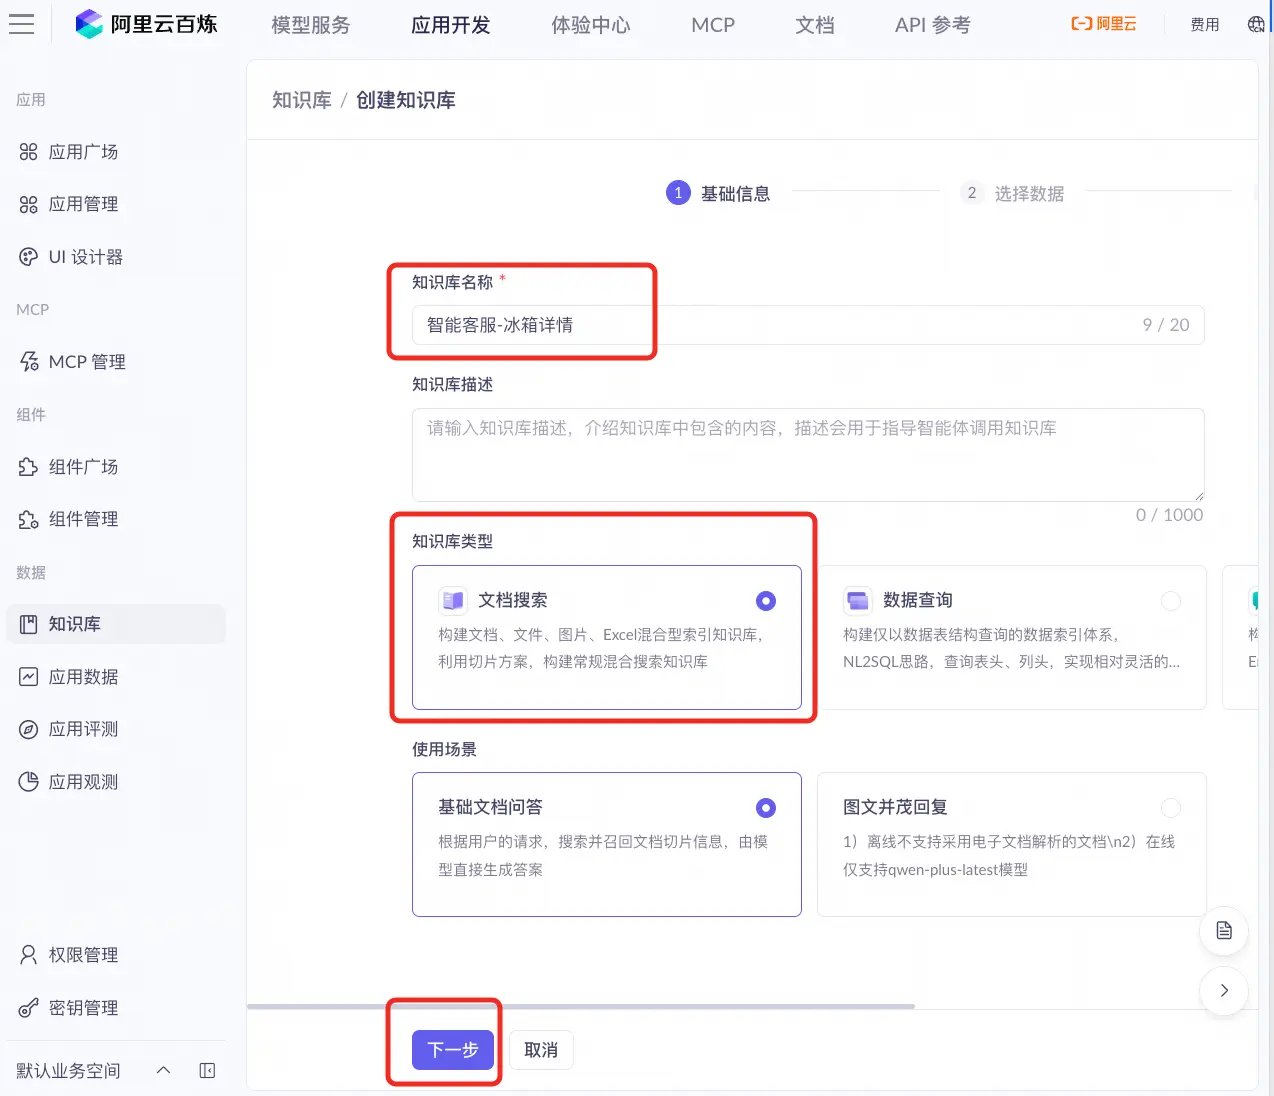Click the 阿里云百炼 logo icon
The height and width of the screenshot is (1096, 1274).
(x=89, y=24)
